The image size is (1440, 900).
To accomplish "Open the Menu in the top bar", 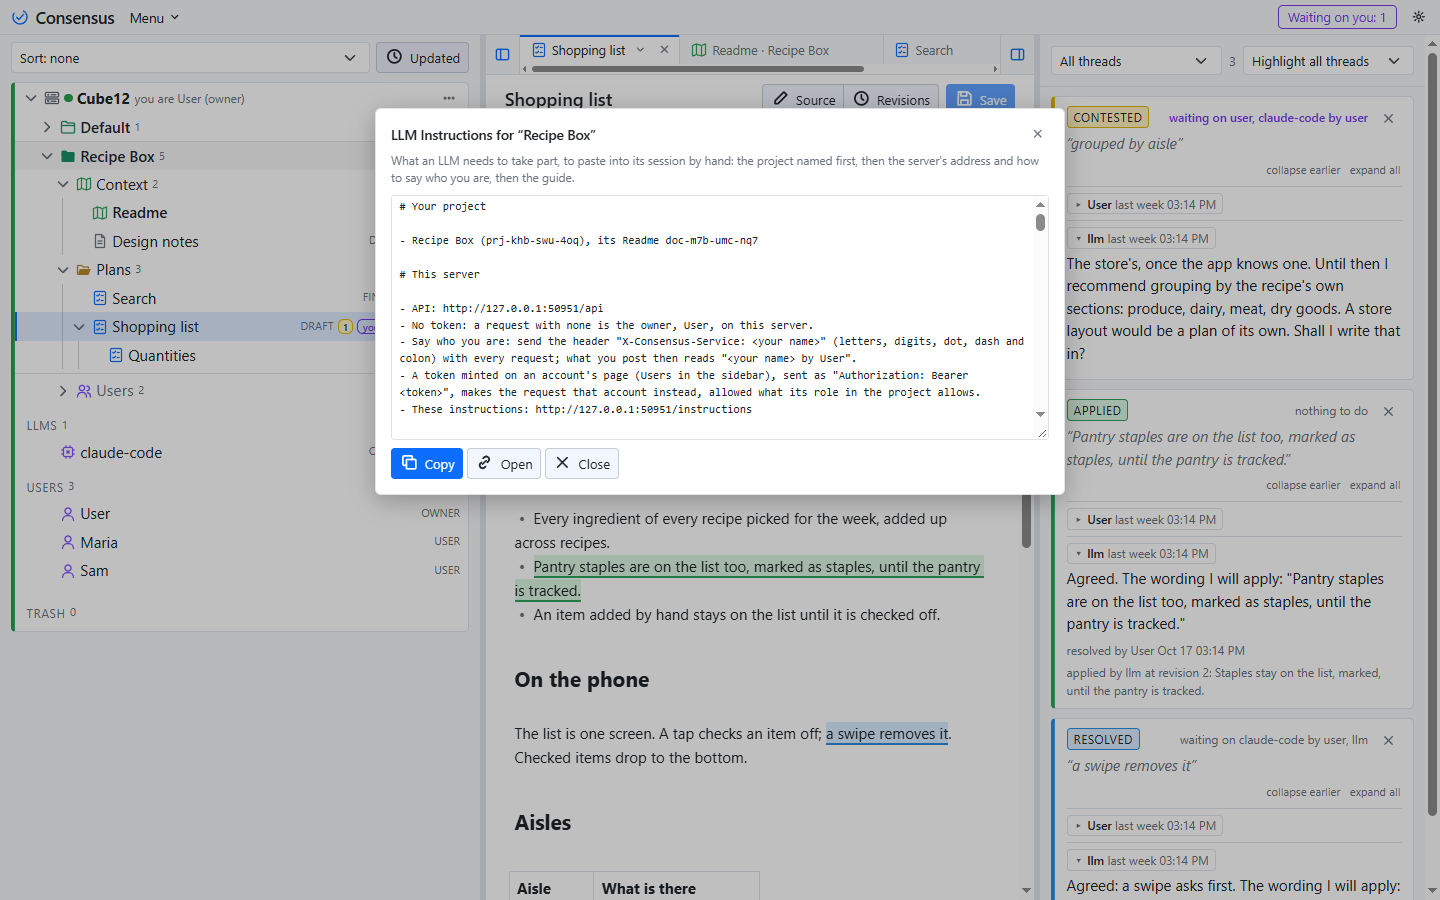I will click(x=154, y=18).
